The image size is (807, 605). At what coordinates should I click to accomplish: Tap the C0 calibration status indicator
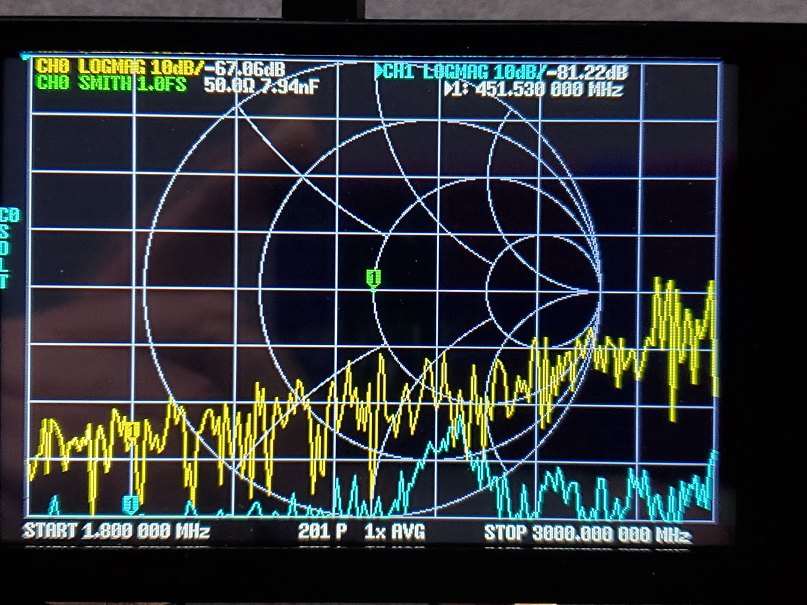[x=10, y=215]
